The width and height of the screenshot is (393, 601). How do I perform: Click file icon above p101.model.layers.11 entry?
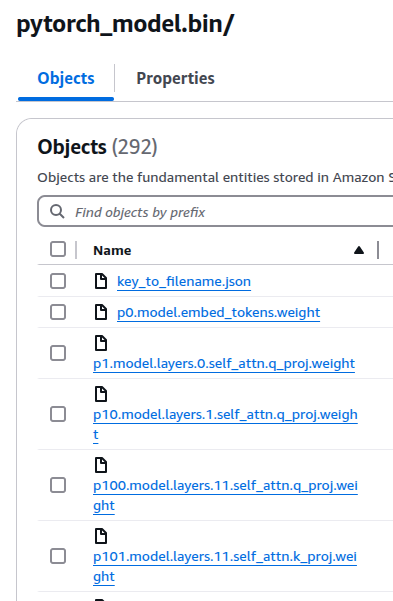101,536
